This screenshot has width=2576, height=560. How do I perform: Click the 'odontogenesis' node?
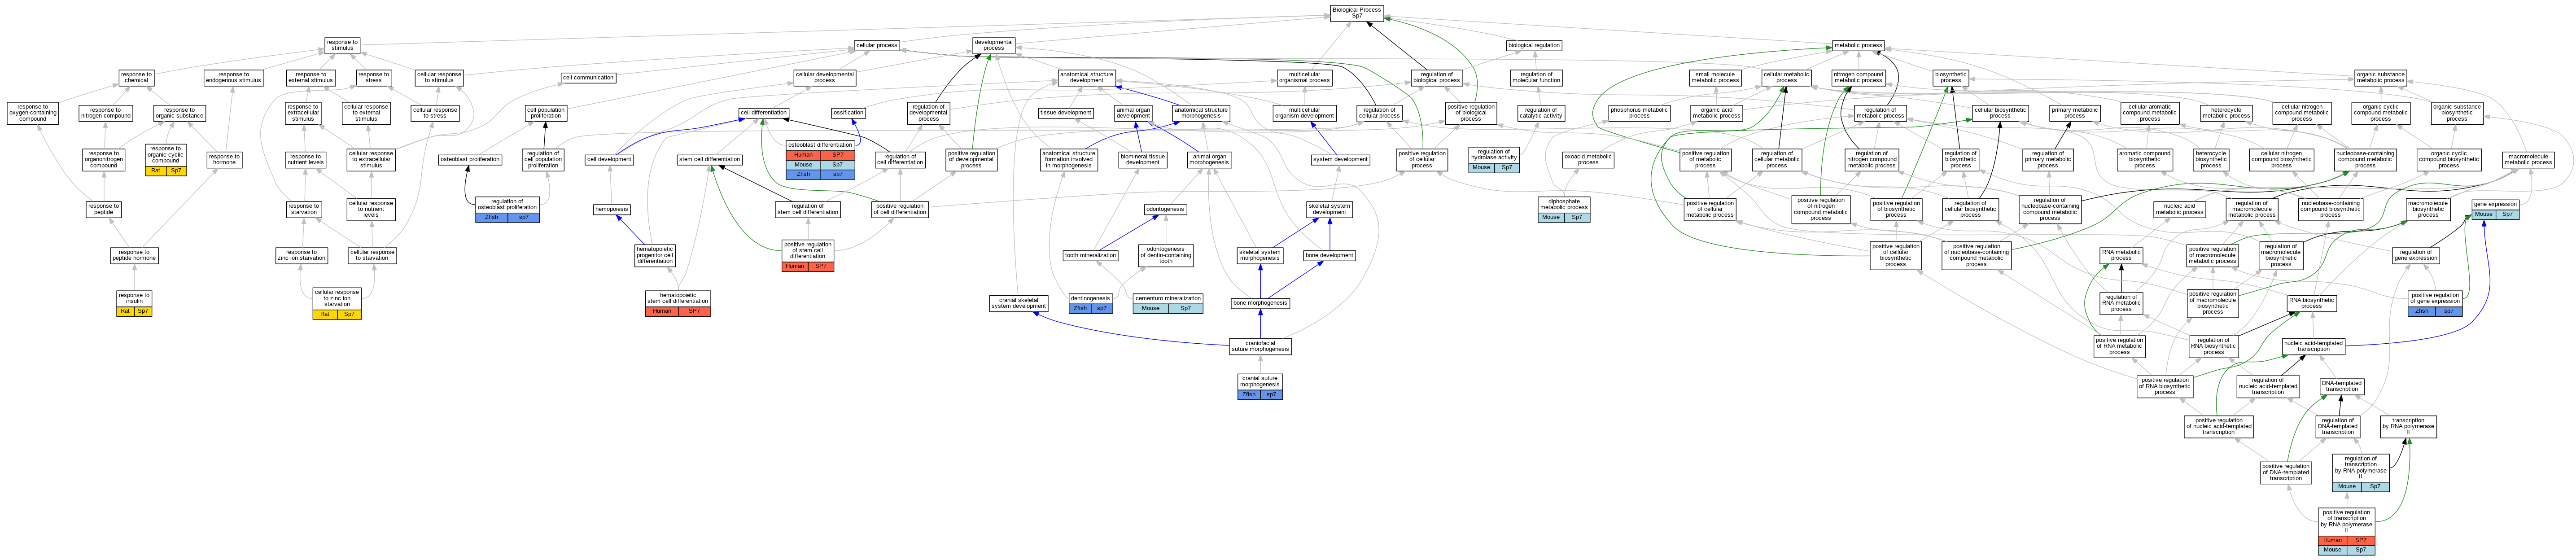click(1165, 209)
